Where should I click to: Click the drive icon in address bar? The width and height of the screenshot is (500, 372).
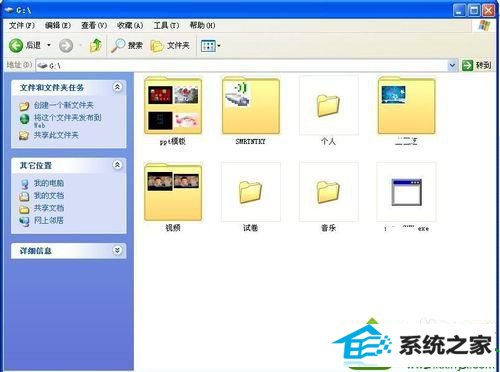click(42, 66)
